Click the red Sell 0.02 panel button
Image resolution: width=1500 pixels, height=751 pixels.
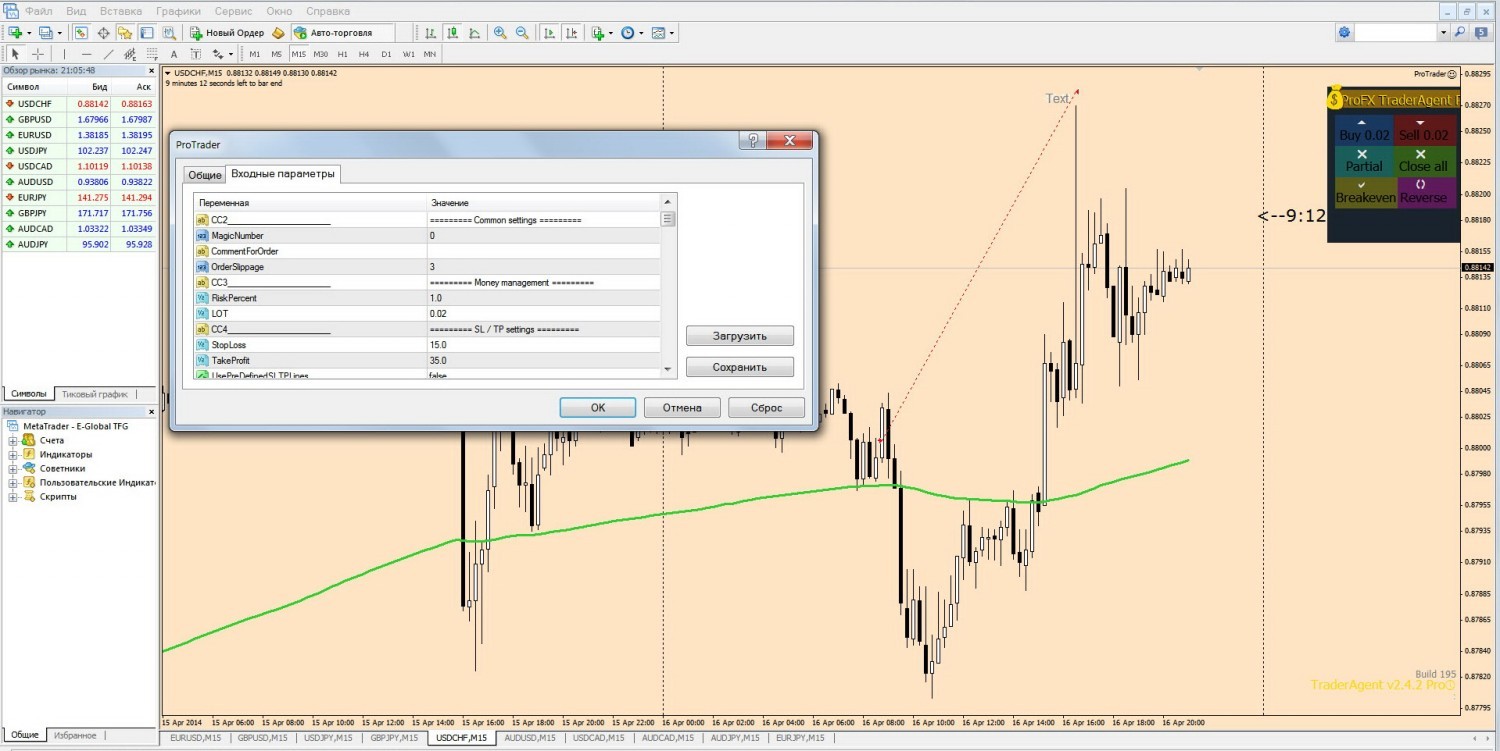[x=1423, y=131]
